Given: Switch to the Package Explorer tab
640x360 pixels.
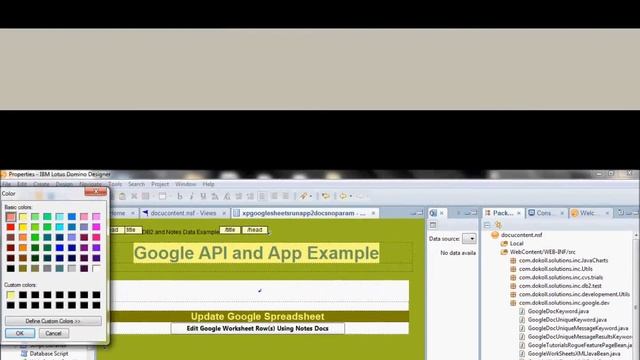Looking at the screenshot, I should pyautogui.click(x=502, y=213).
